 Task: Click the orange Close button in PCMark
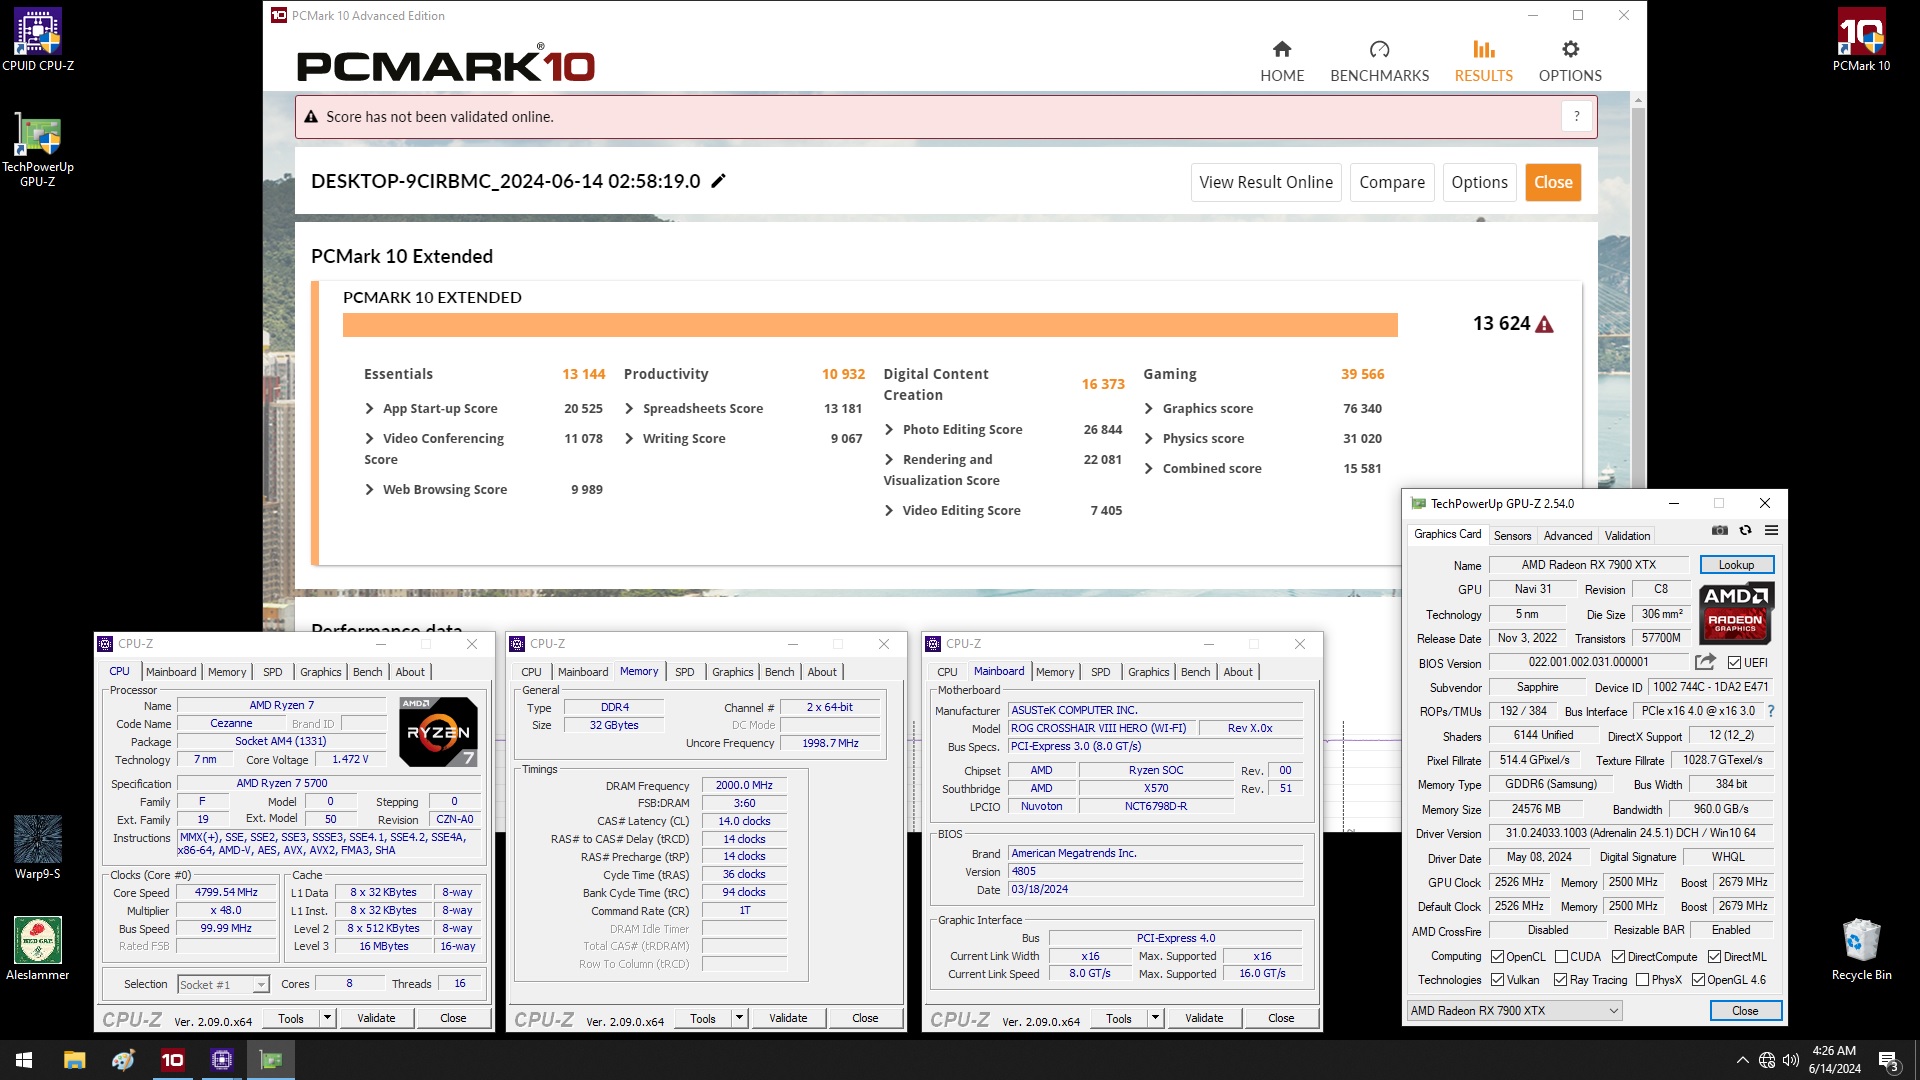click(x=1553, y=182)
